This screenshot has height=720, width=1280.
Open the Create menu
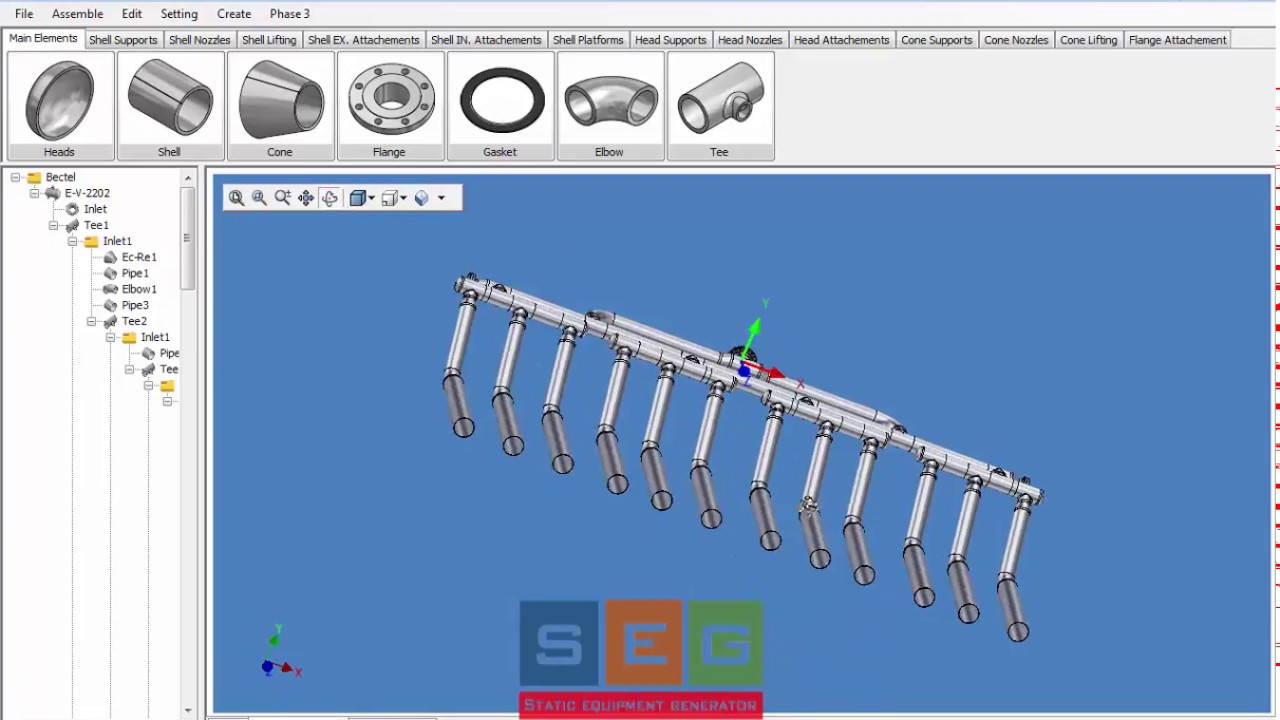click(x=234, y=14)
